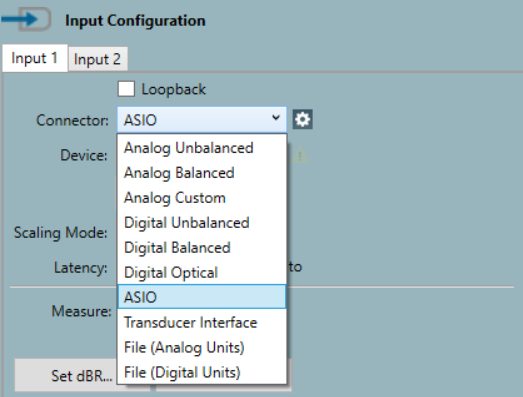The height and width of the screenshot is (397, 523).
Task: Select Analog Unbalanced connector option
Action: 202,148
